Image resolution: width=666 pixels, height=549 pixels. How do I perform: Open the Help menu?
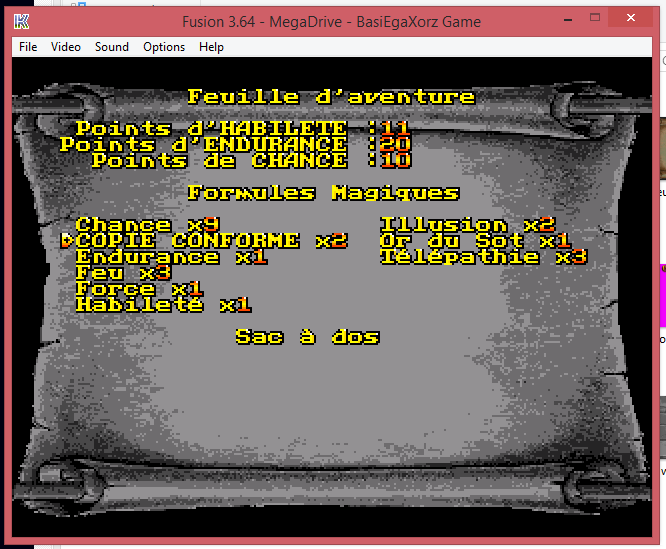(x=211, y=47)
